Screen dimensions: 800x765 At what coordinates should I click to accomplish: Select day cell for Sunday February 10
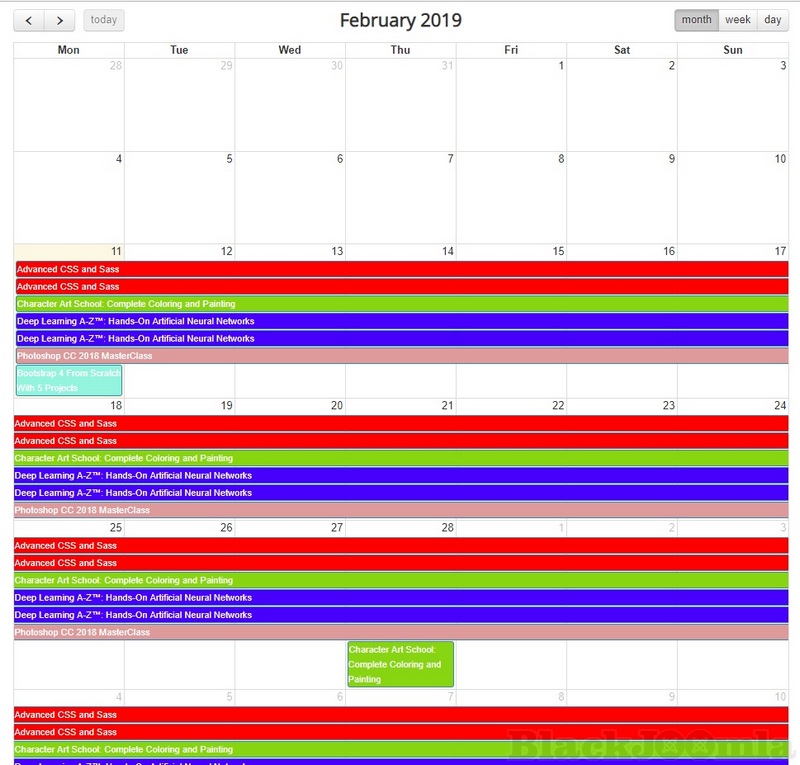[x=732, y=200]
